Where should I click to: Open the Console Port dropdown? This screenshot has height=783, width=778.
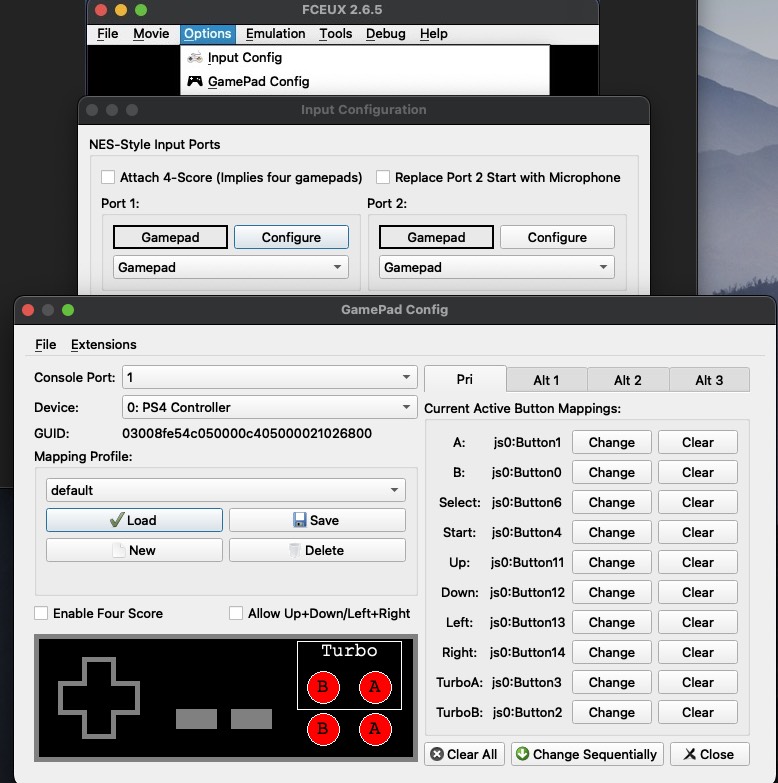[269, 378]
